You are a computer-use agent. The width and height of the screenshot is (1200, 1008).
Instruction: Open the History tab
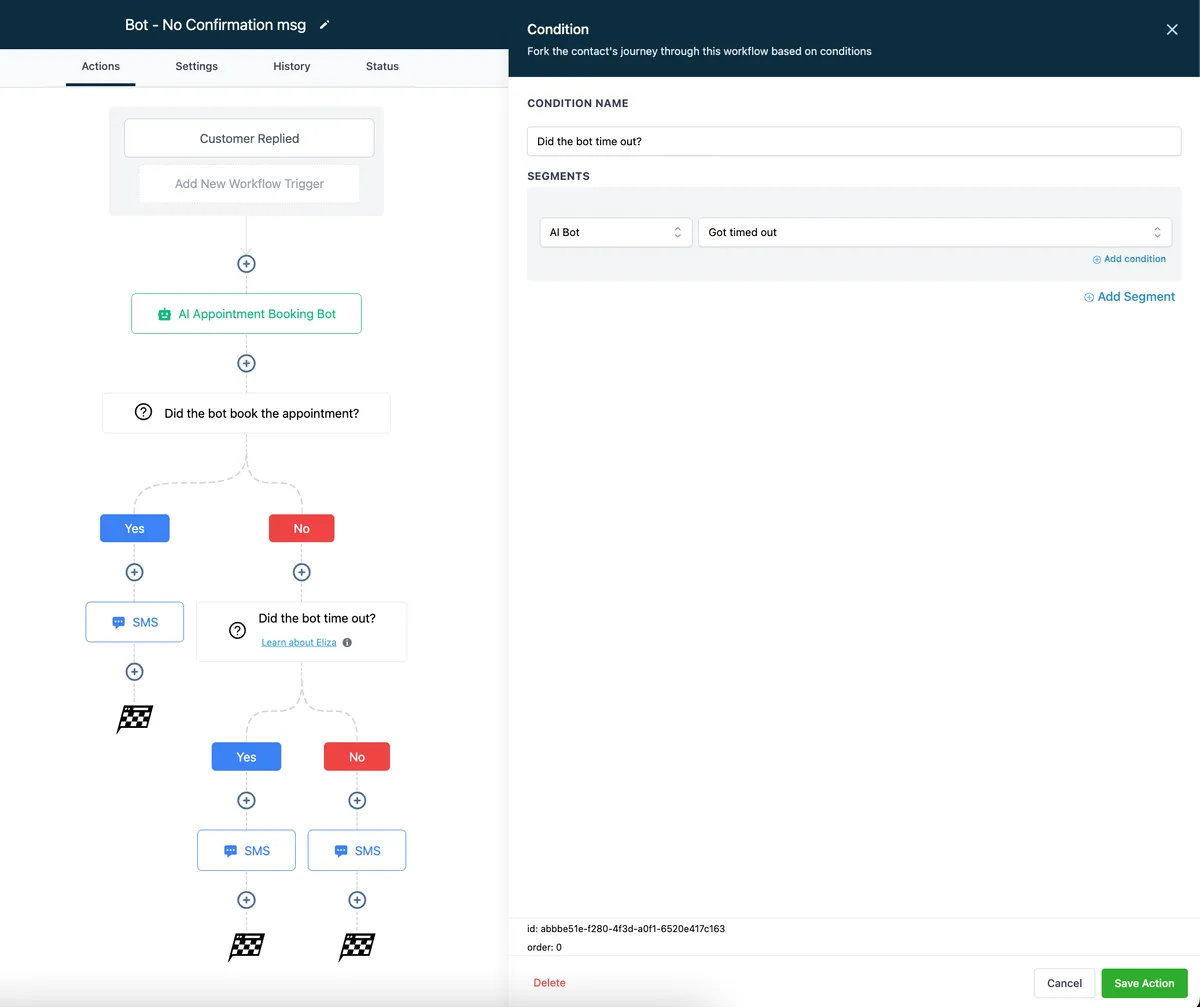click(292, 66)
